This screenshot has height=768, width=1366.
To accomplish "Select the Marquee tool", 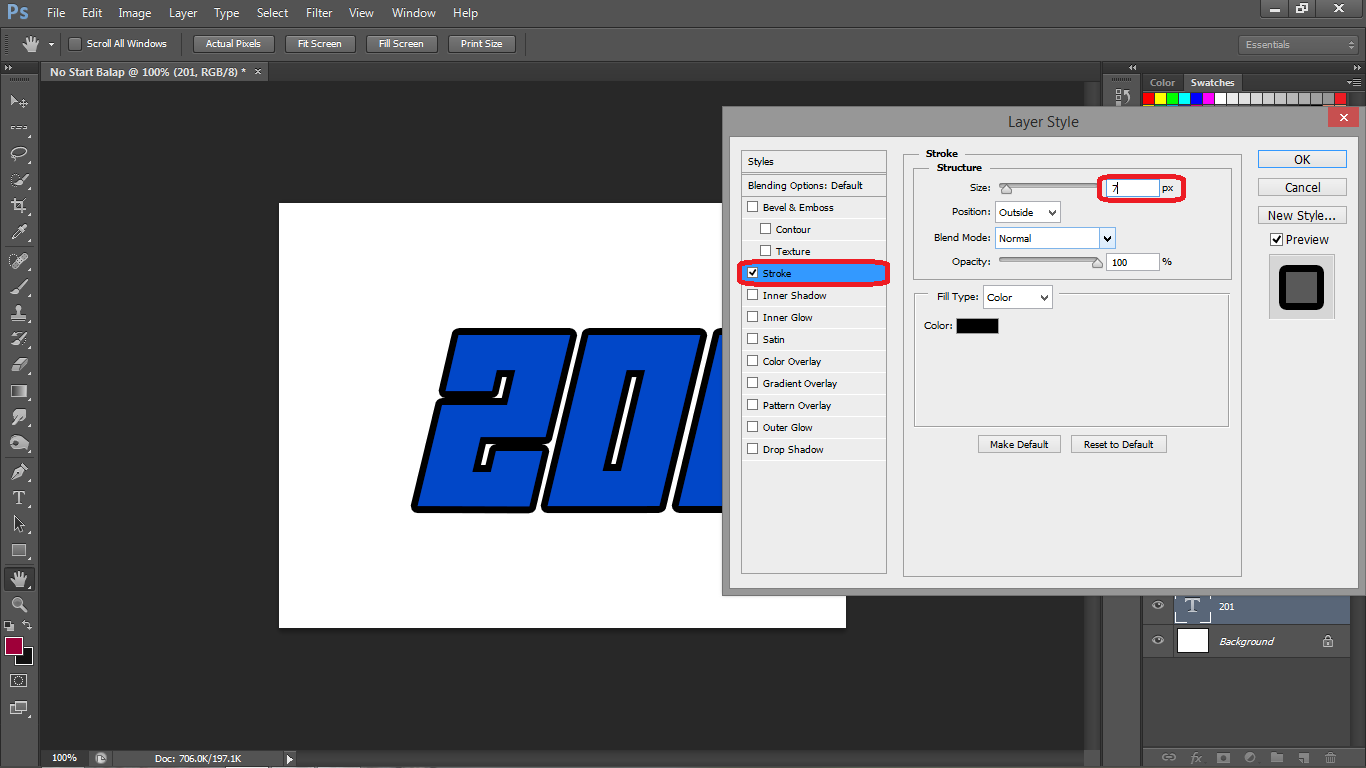I will (19, 128).
